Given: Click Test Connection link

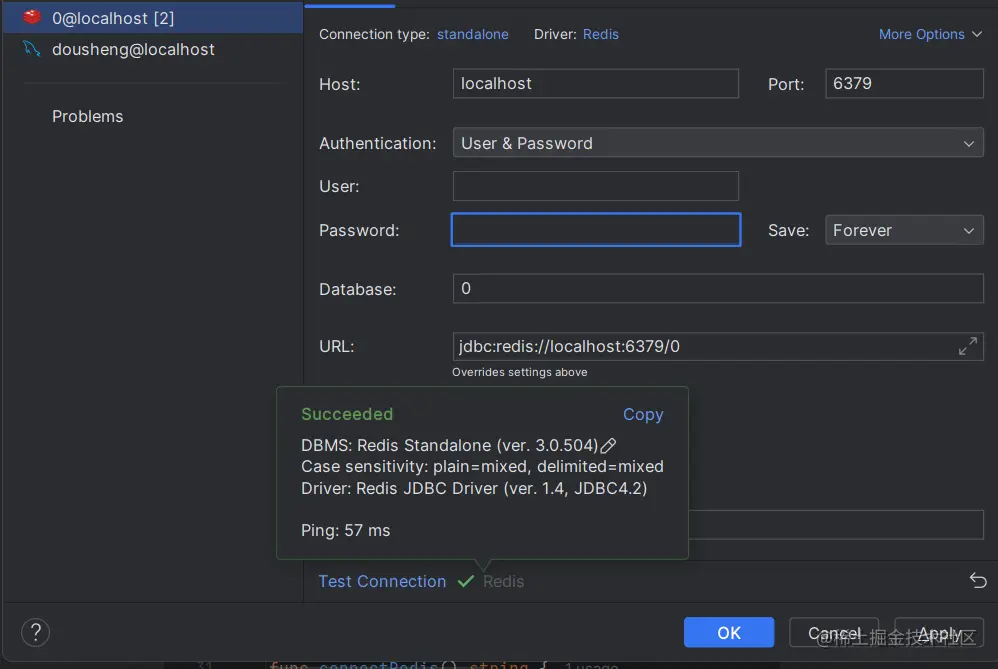Looking at the screenshot, I should click(x=382, y=581).
